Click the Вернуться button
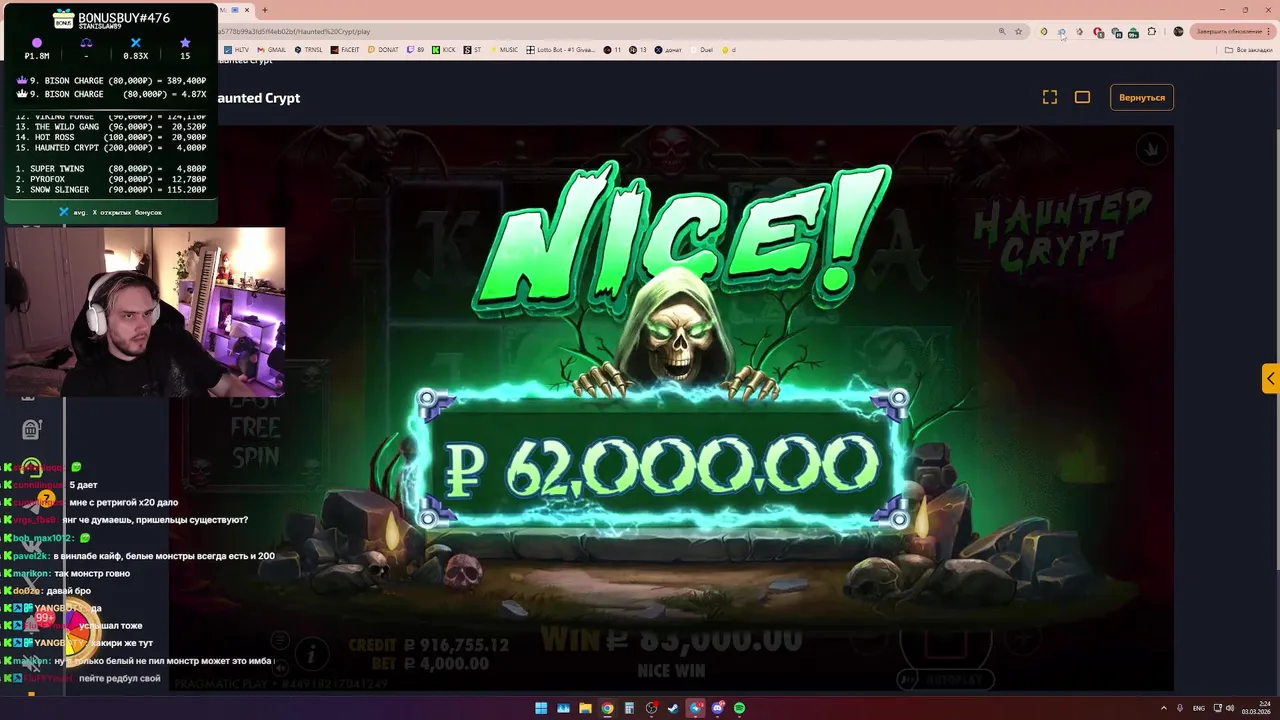Screen dimensions: 1280x720 pos(1142,98)
